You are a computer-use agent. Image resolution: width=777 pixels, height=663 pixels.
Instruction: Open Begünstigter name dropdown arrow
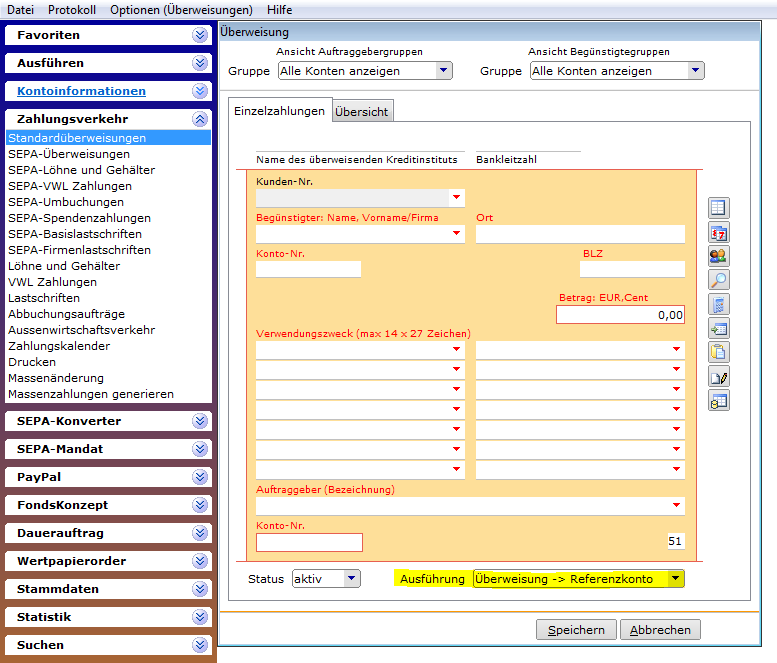point(456,233)
